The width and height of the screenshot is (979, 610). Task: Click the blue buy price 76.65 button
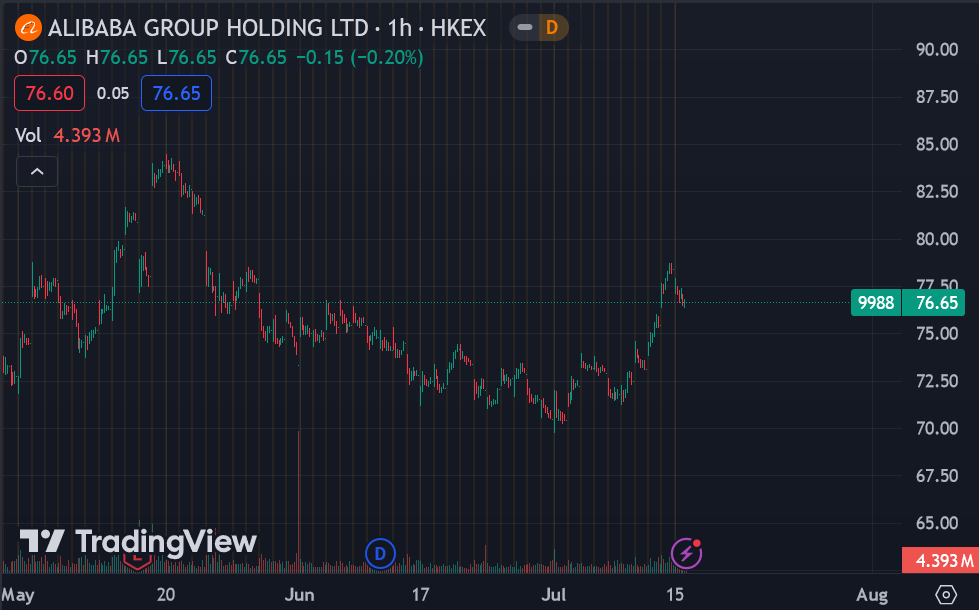click(177, 93)
